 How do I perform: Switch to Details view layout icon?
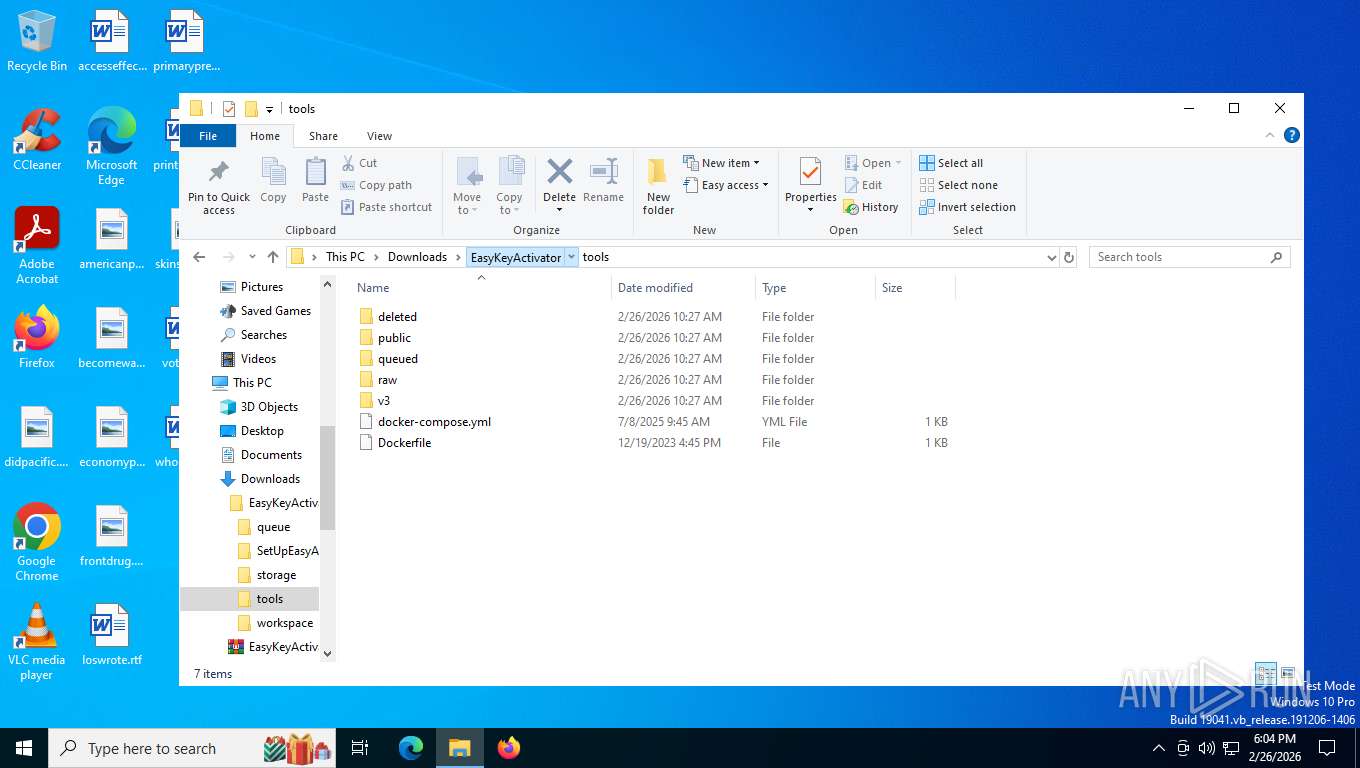click(x=1266, y=674)
